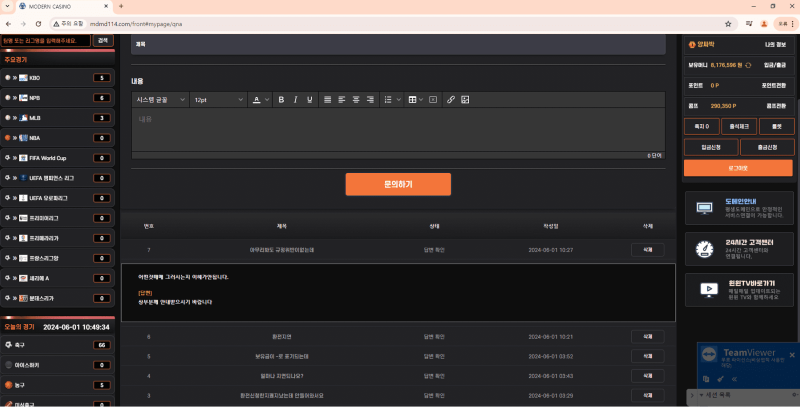This screenshot has height=414, width=800.
Task: Switch to MODERN CASINO browser tab
Action: coord(63,7)
